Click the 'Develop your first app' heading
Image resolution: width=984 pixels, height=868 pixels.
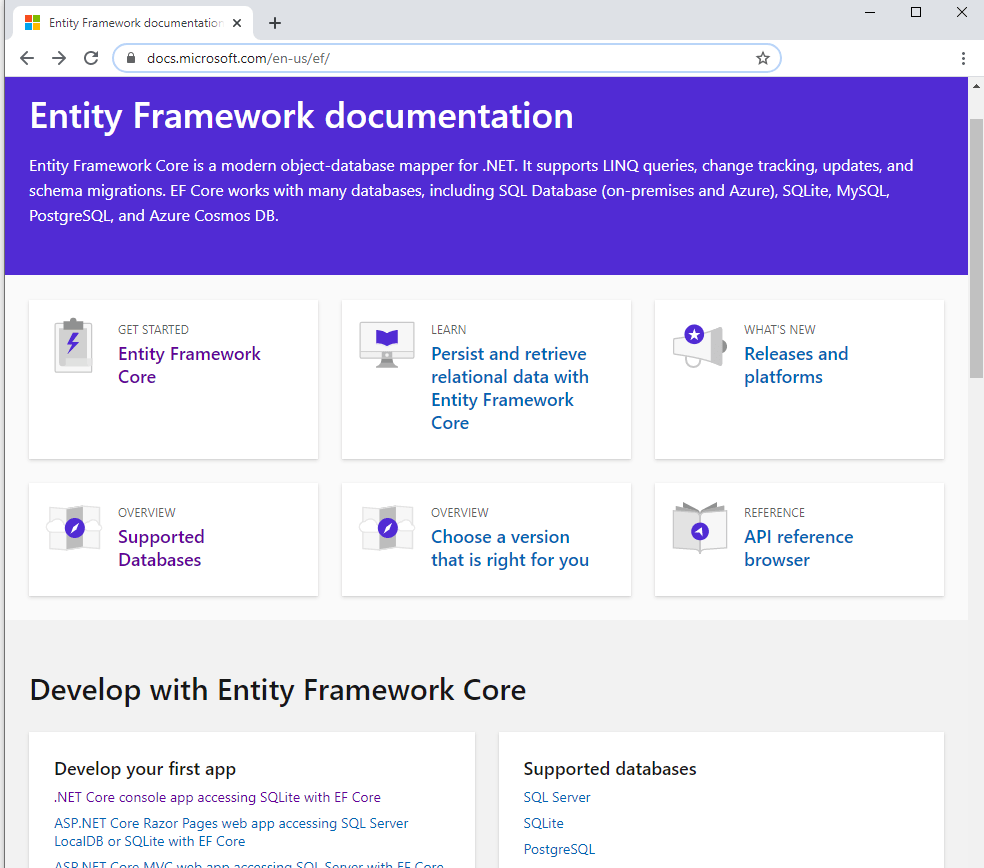145,769
